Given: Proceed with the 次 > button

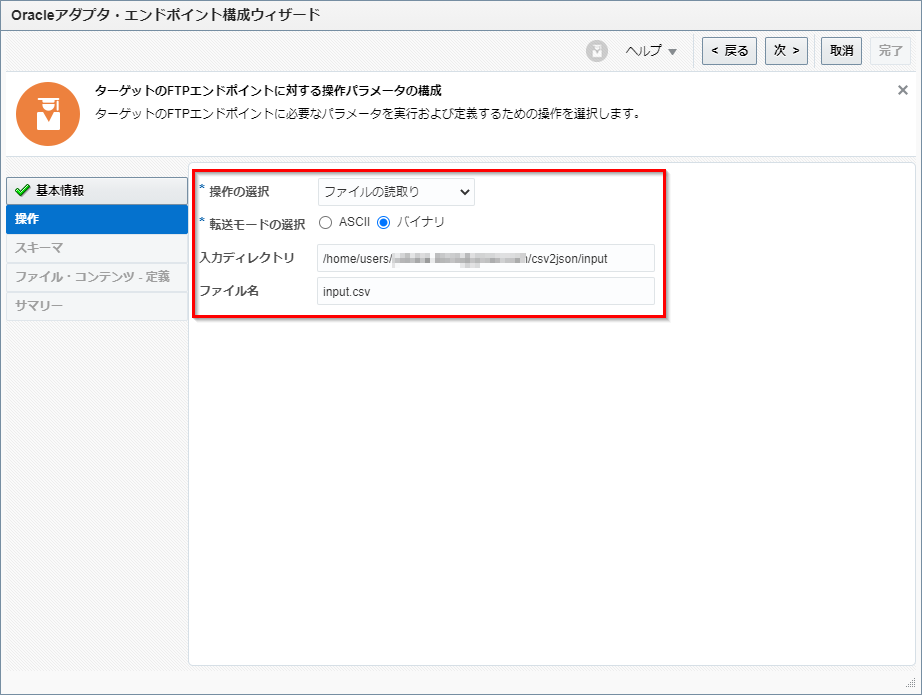Looking at the screenshot, I should (786, 51).
